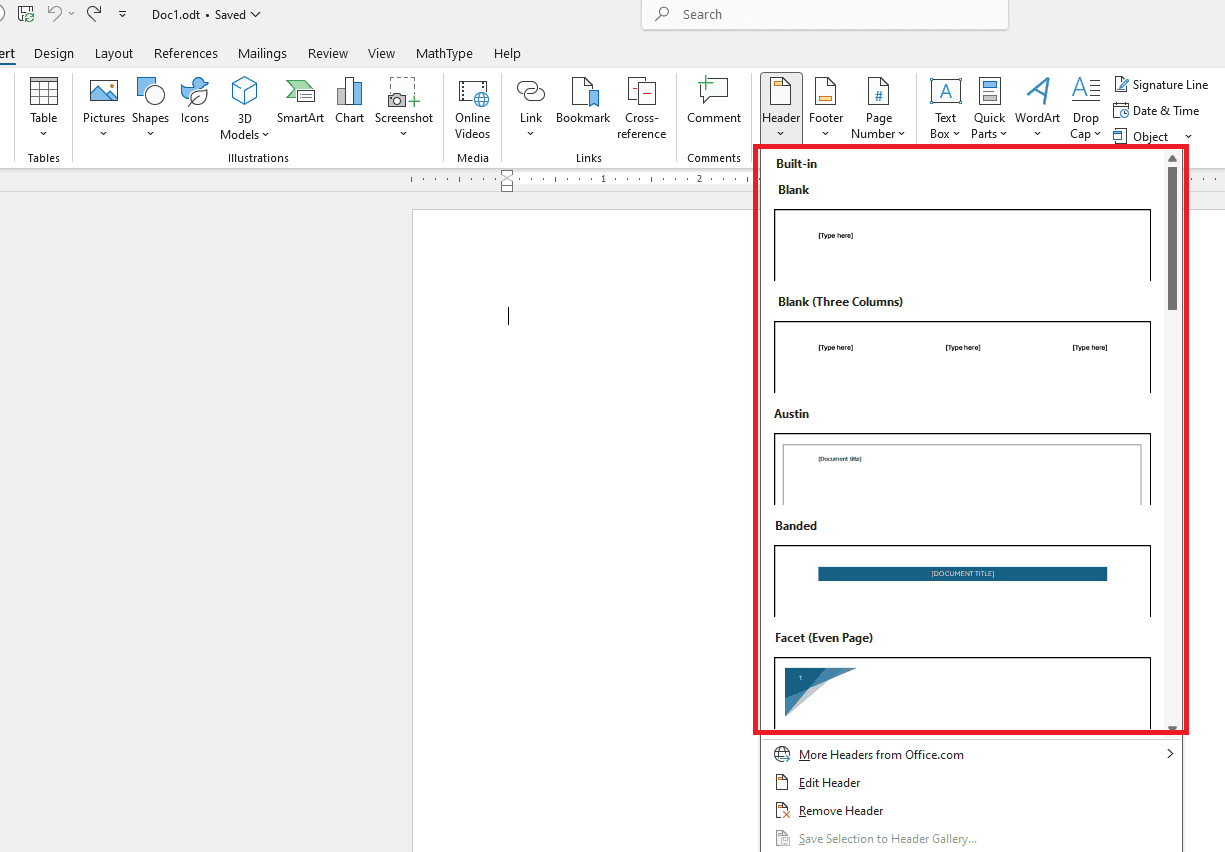
Task: Insert a Chart
Action: [350, 100]
